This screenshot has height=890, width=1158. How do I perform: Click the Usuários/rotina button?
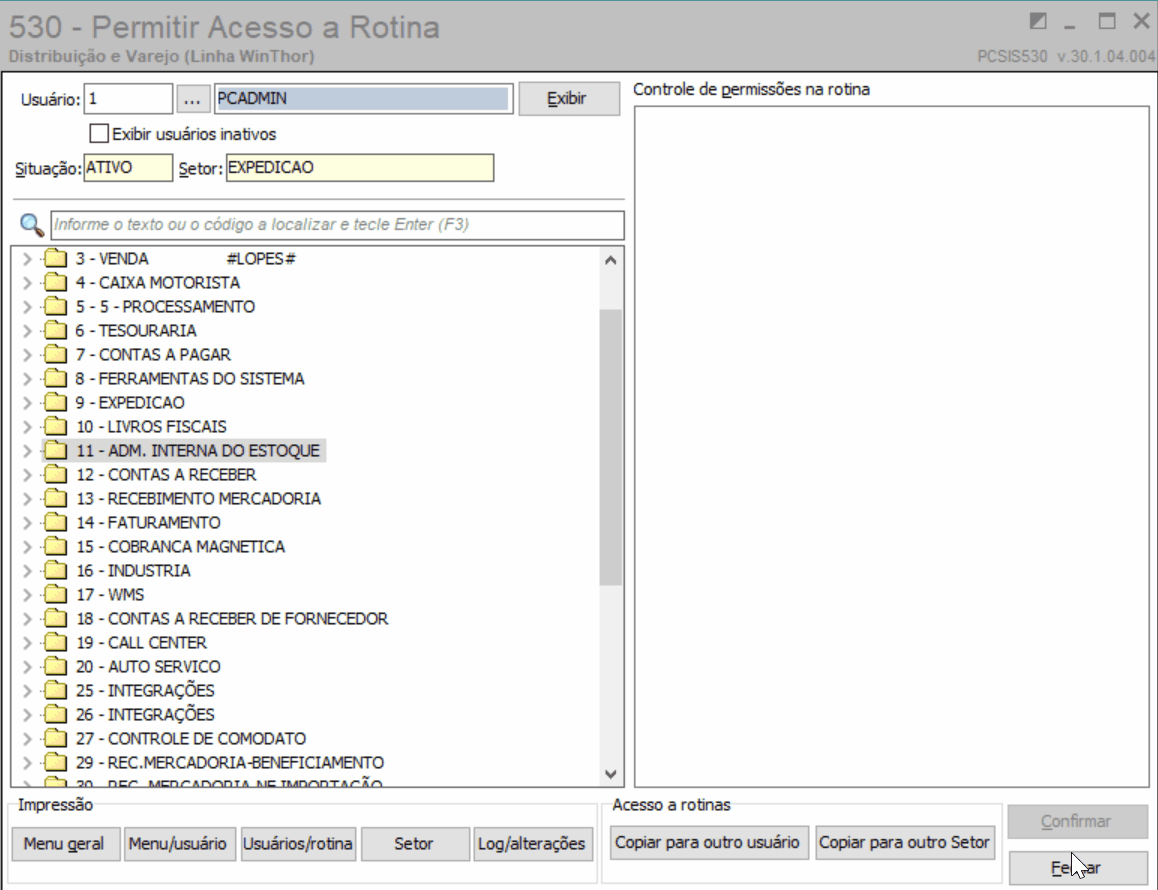click(x=298, y=843)
